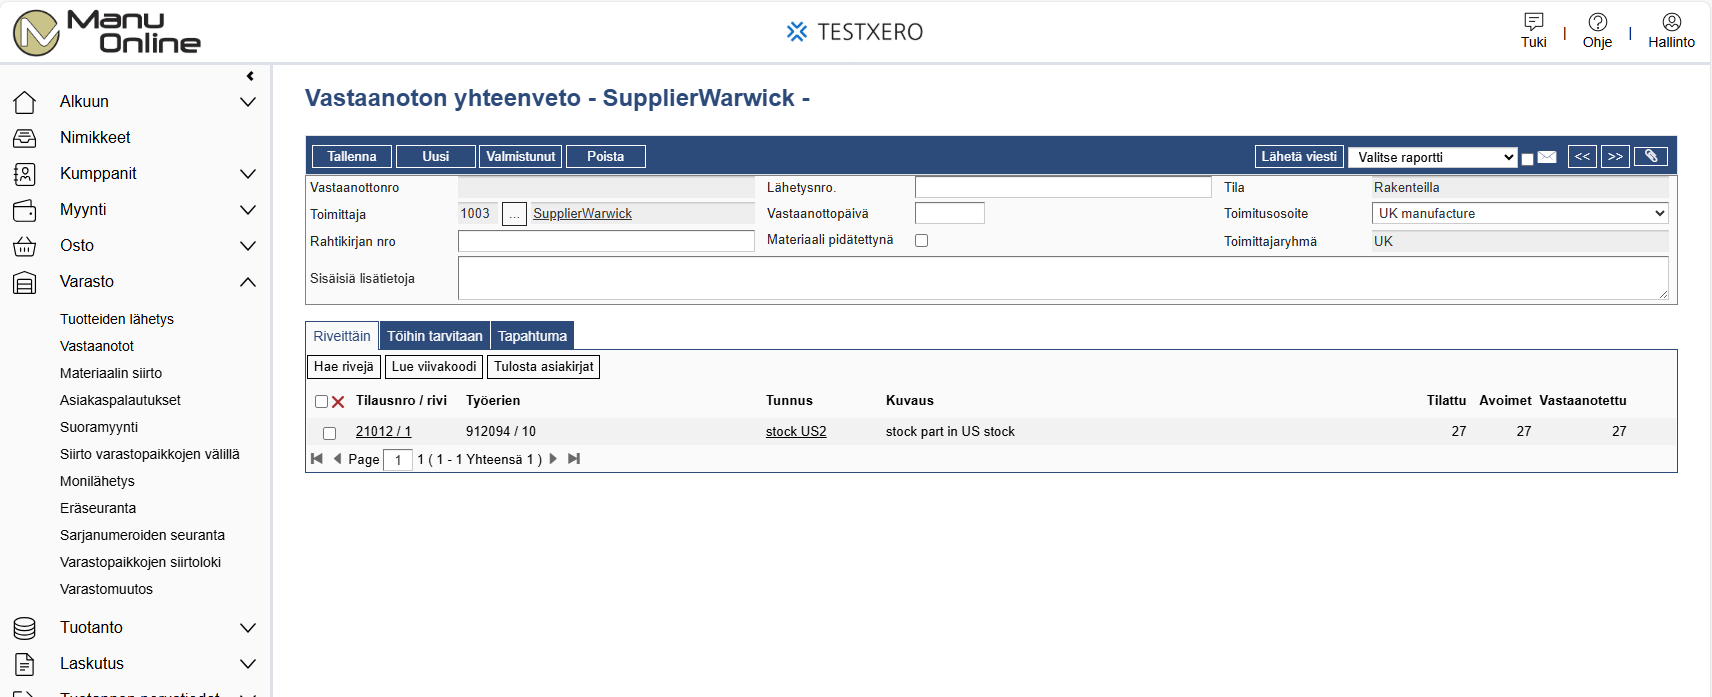Open Vastaanotot in the Varasto submenu

97,346
